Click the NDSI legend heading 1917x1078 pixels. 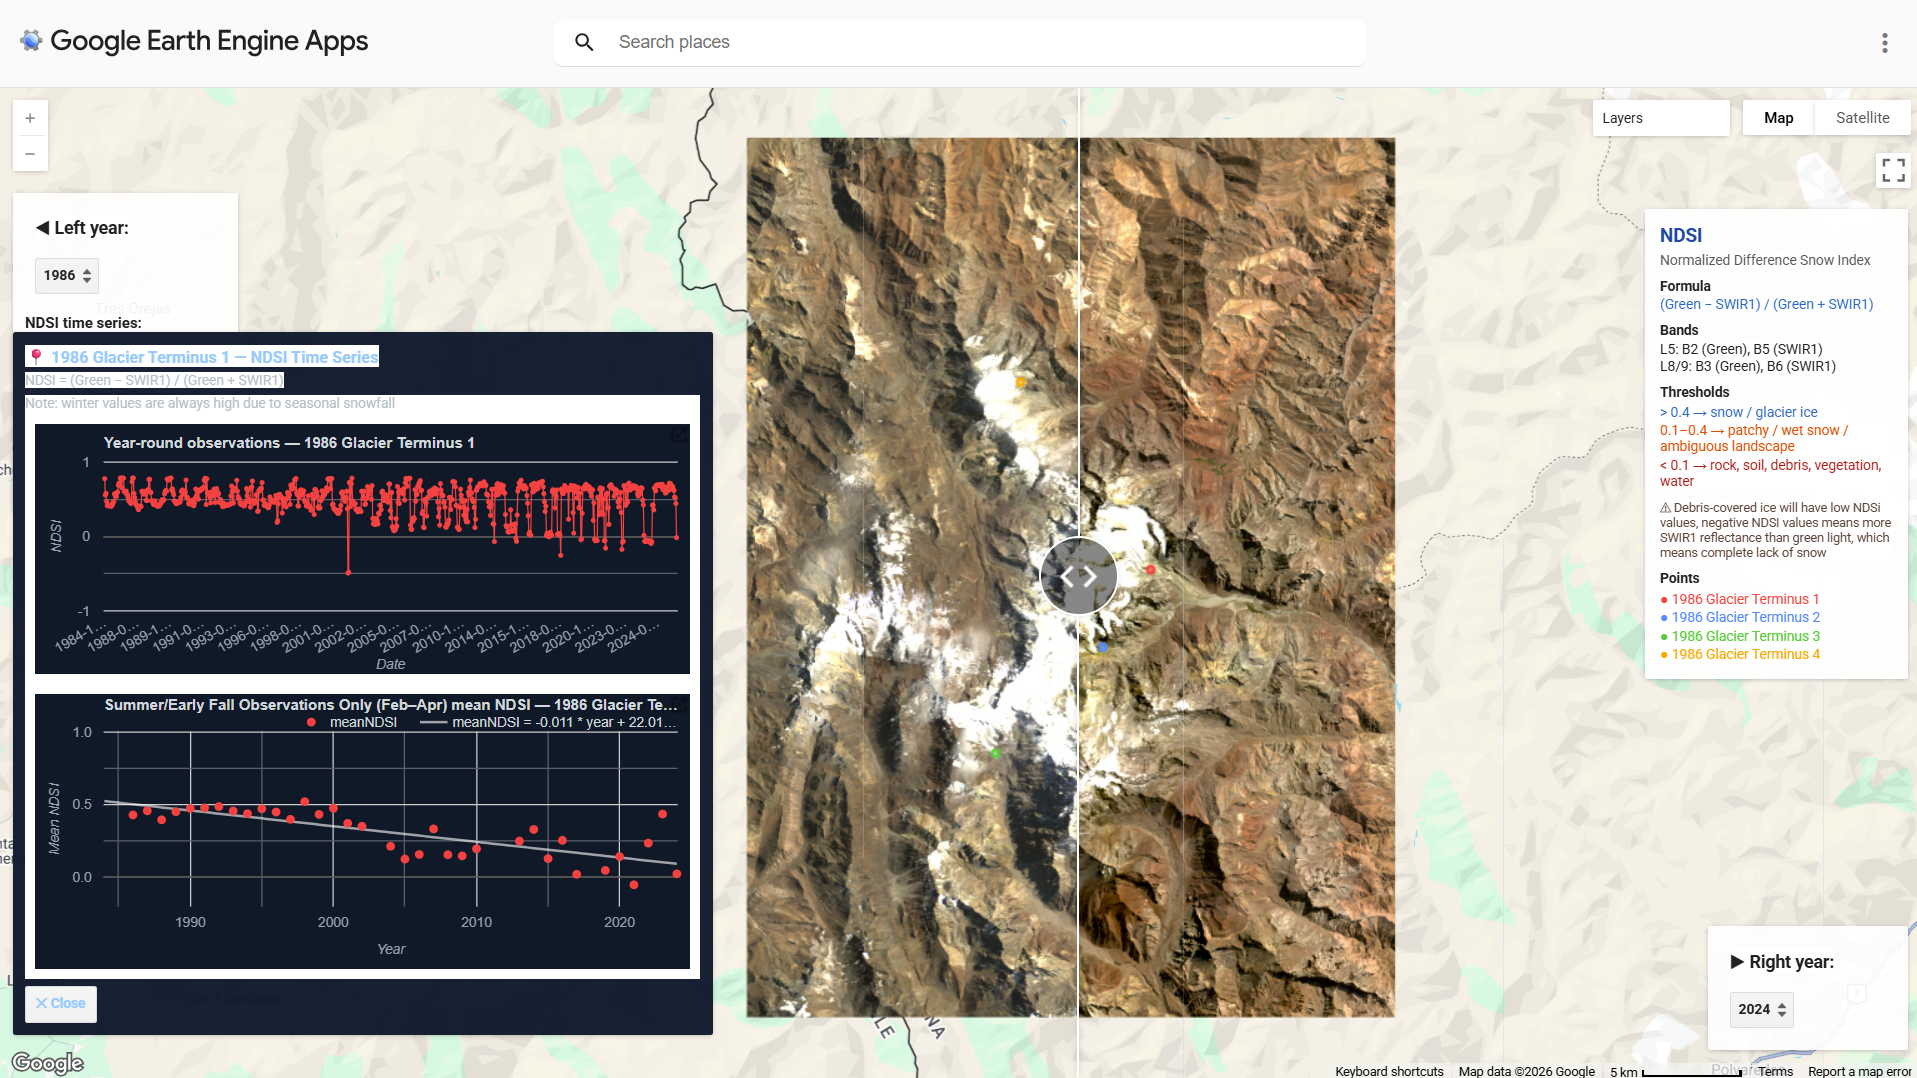[x=1680, y=235]
